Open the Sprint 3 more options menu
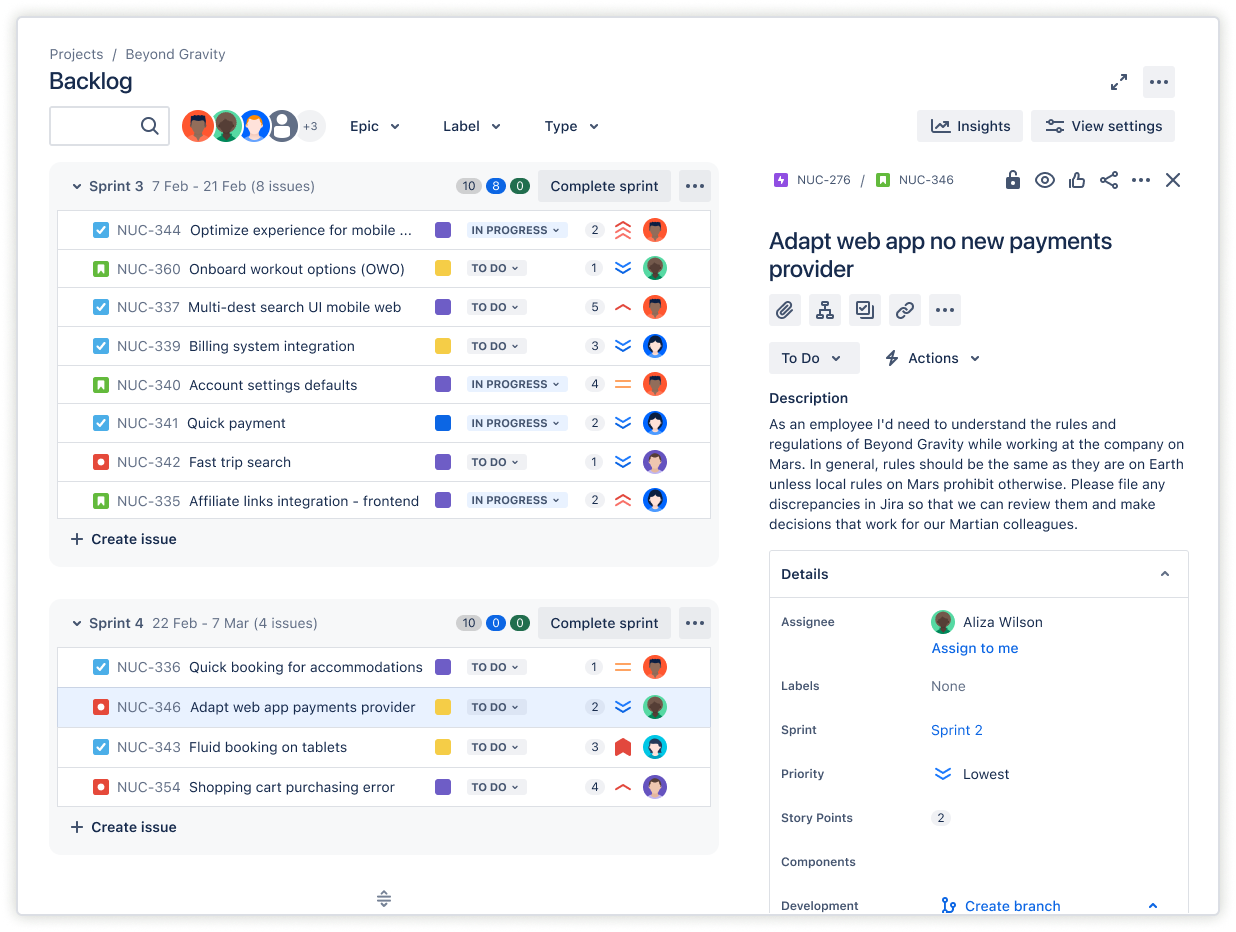Screen dimensions: 1236x932 tap(694, 186)
